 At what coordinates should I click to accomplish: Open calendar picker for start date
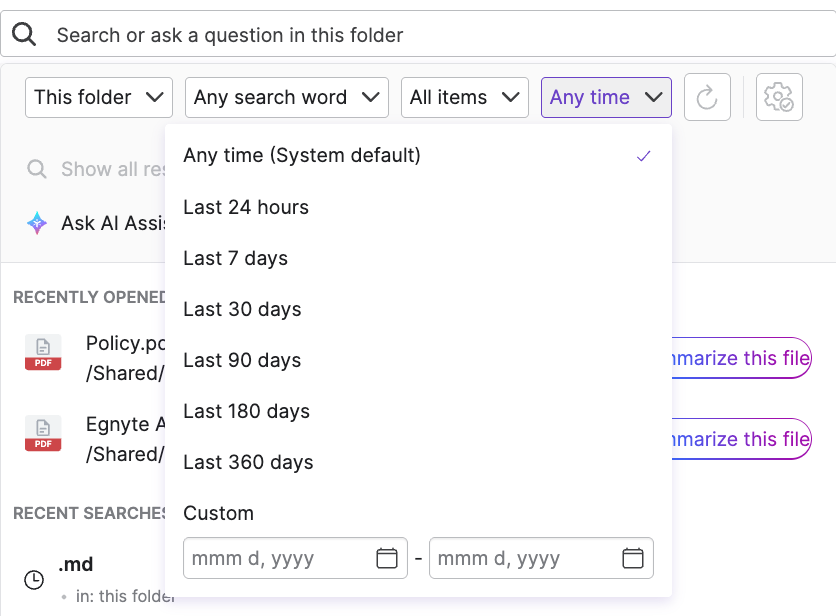(x=387, y=558)
